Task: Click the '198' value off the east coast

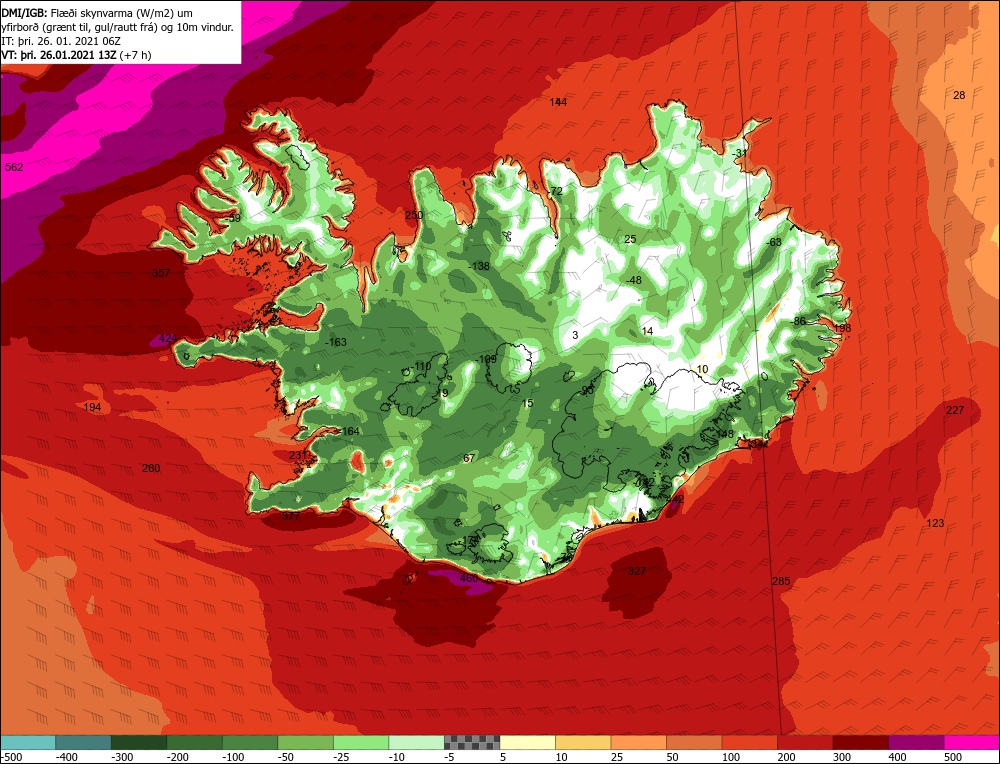Action: pos(842,328)
